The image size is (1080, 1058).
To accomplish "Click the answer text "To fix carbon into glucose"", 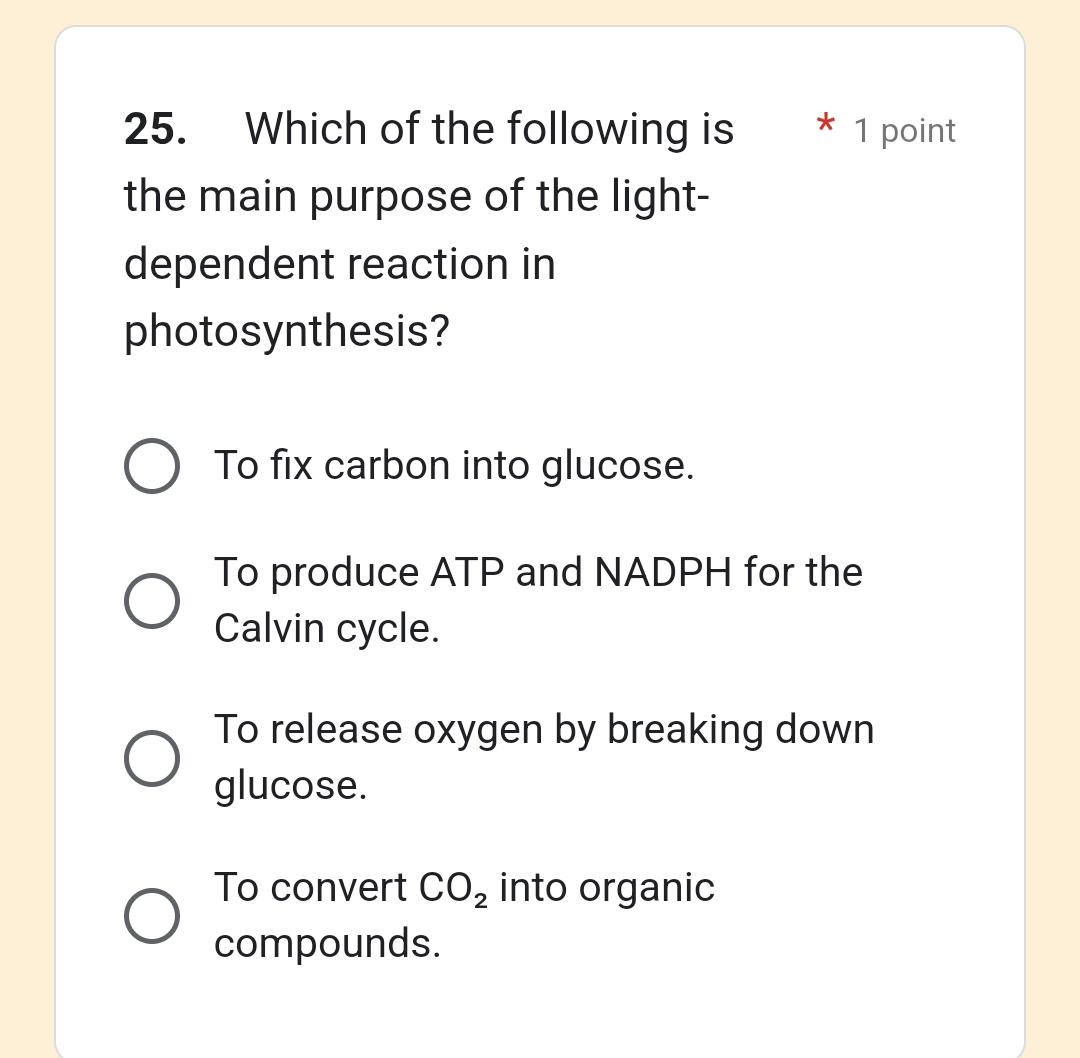I will pos(455,465).
